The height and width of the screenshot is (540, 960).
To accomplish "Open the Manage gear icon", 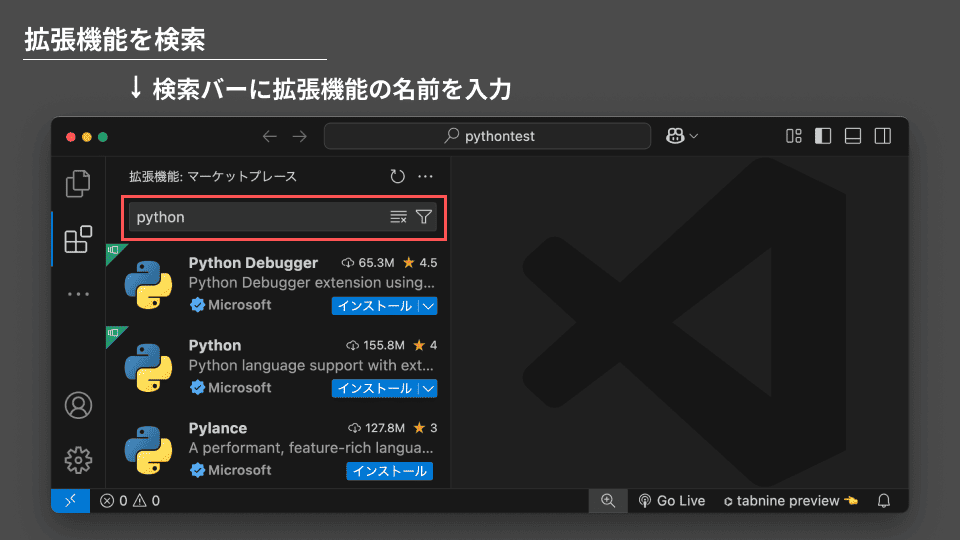I will (78, 460).
